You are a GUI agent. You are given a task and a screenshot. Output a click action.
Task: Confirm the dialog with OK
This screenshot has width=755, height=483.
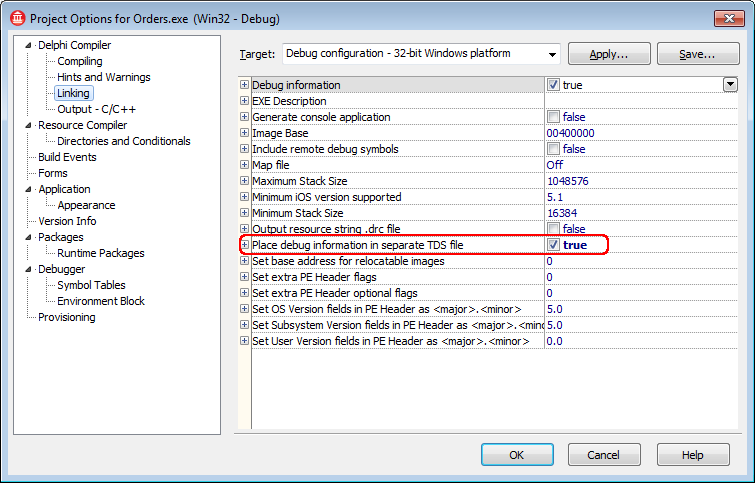coord(517,454)
